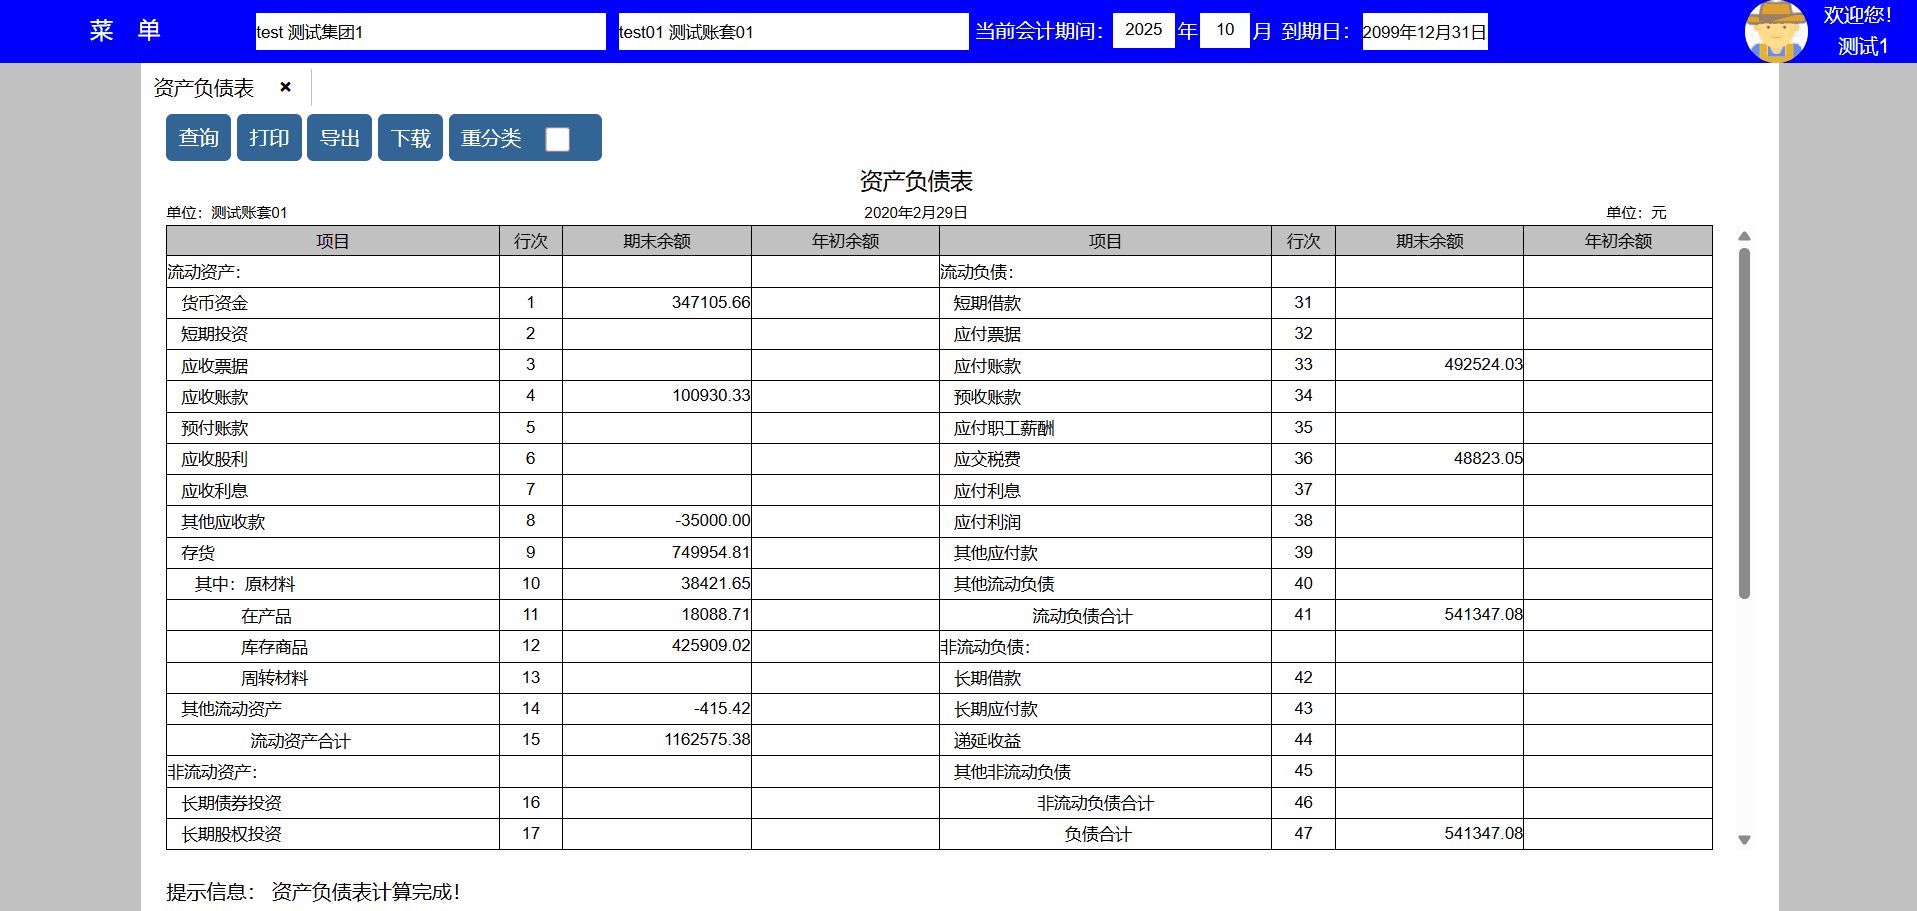Click scrollbar down arrow
Viewport: 1917px width, 911px height.
1744,840
